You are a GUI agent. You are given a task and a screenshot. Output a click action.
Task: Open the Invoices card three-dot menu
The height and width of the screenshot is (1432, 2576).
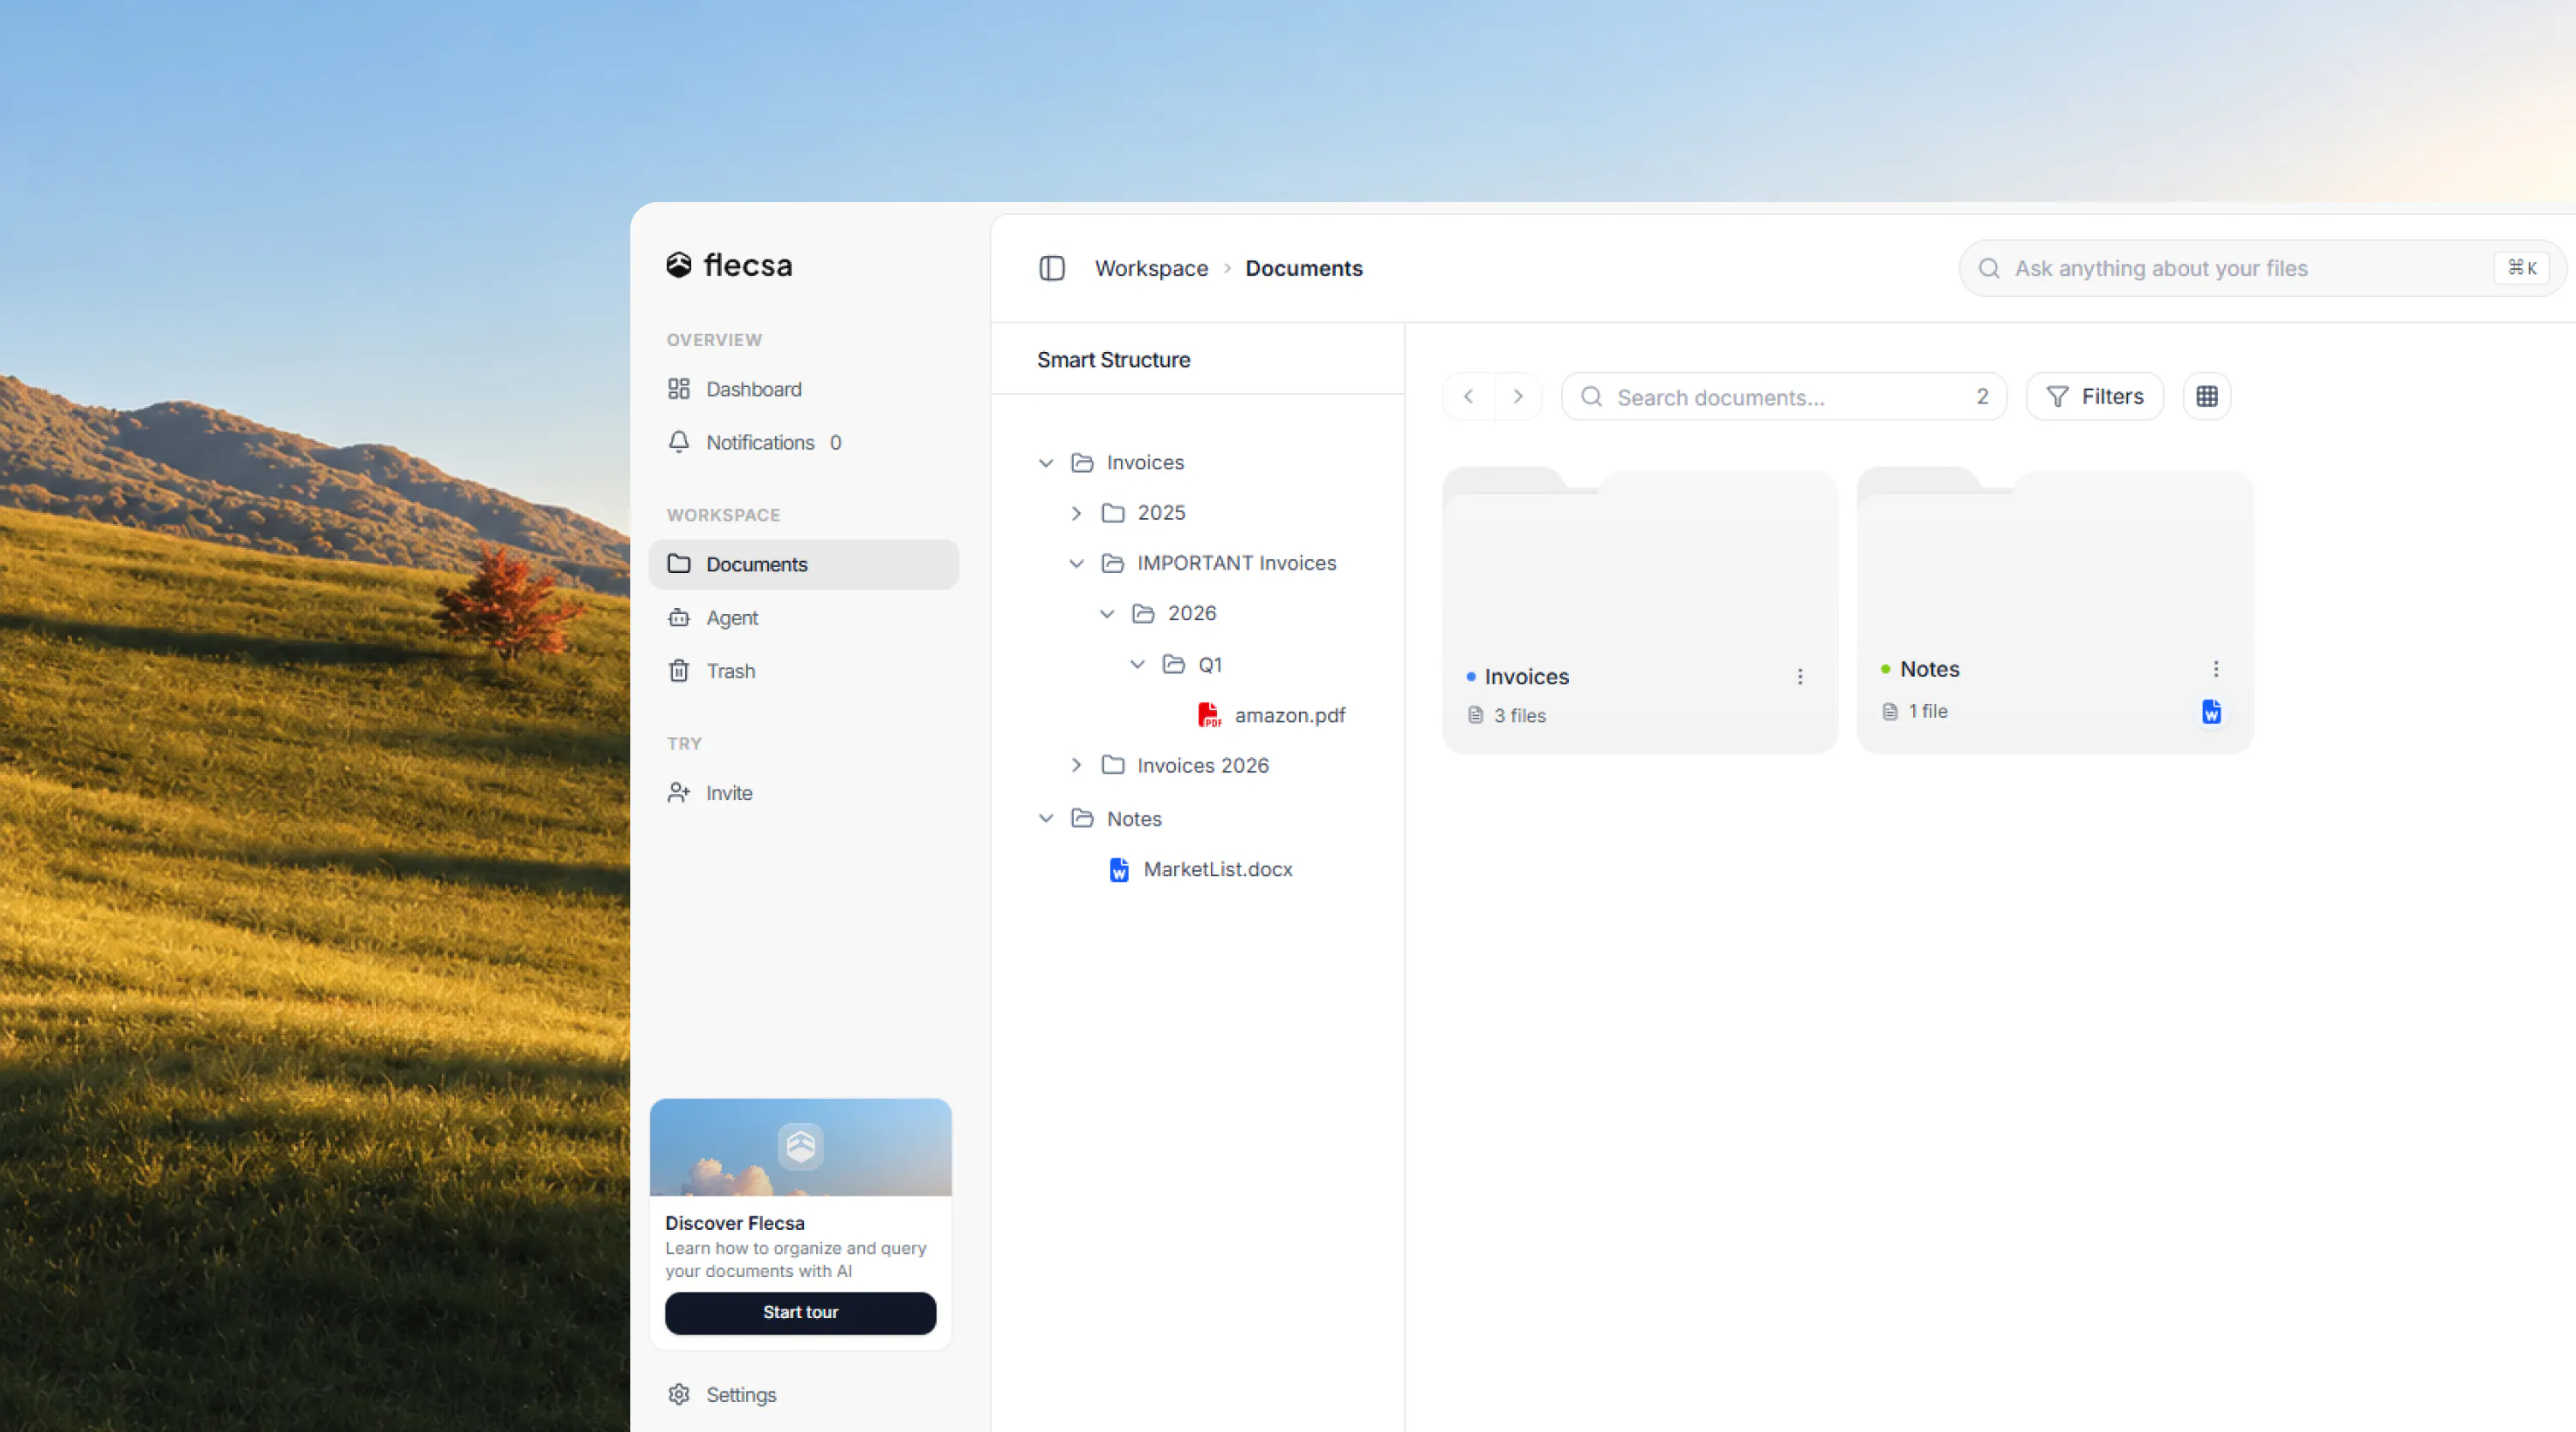tap(1800, 677)
